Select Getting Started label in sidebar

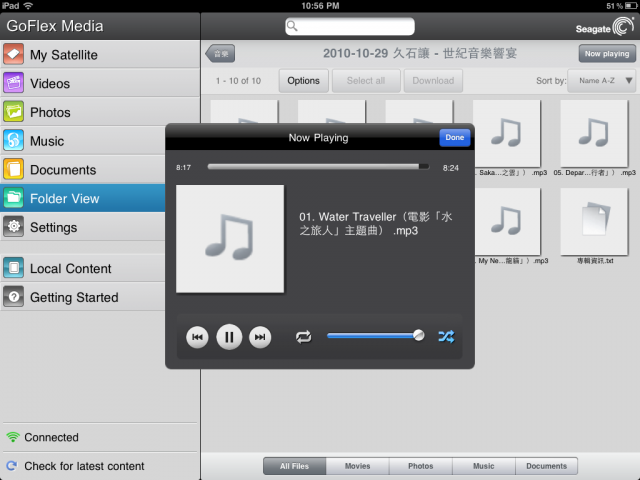74,298
